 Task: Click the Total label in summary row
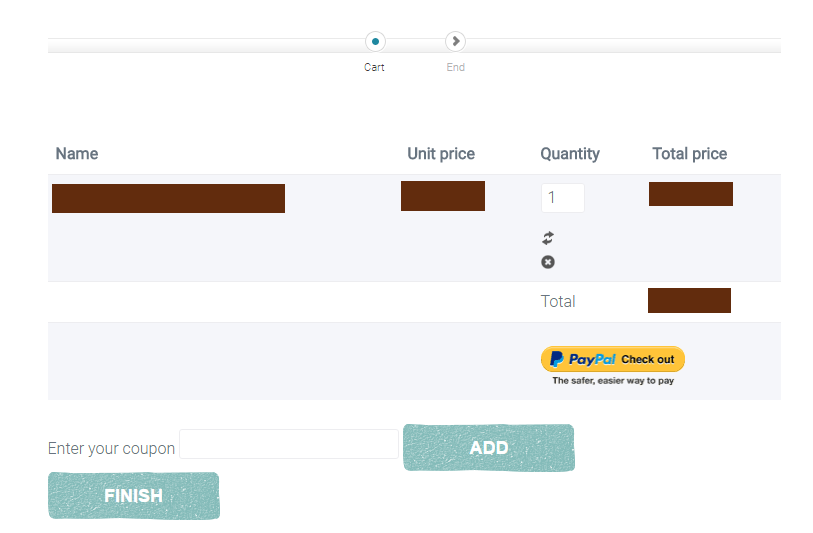[x=558, y=301]
